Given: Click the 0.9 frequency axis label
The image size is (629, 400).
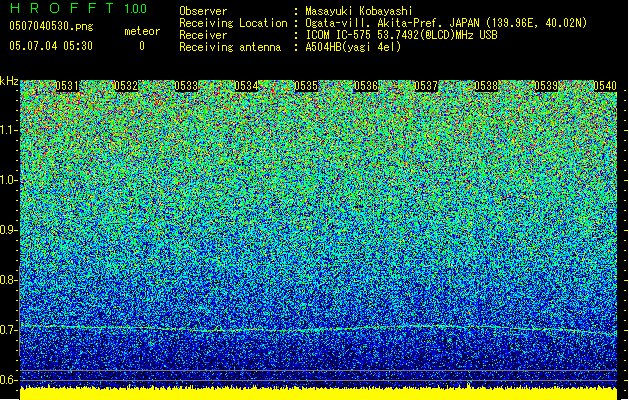Looking at the screenshot, I should [8, 230].
